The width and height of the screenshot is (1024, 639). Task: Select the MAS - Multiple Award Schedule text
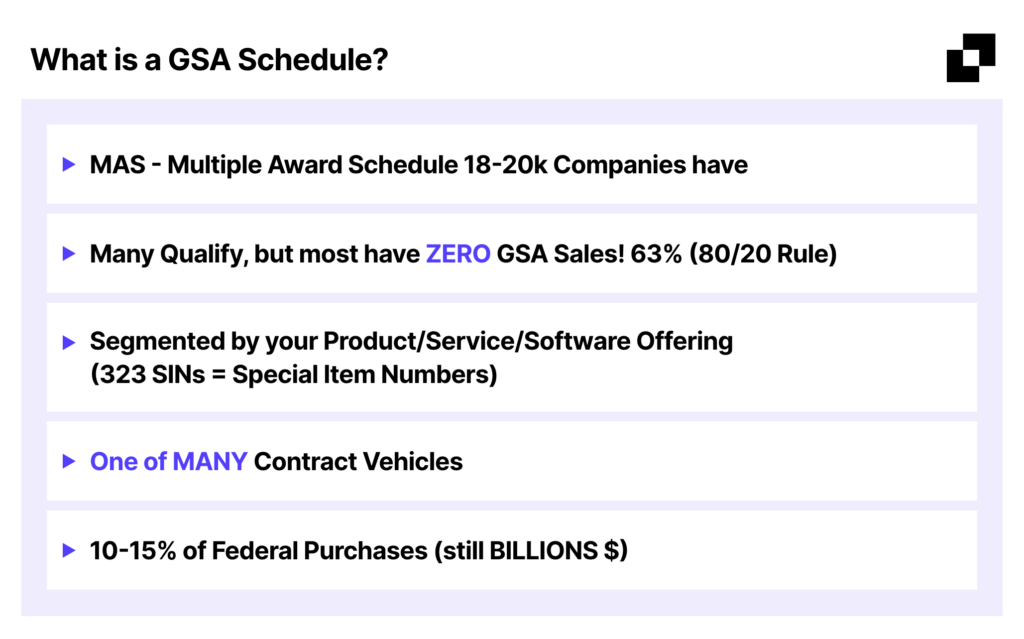tap(274, 165)
